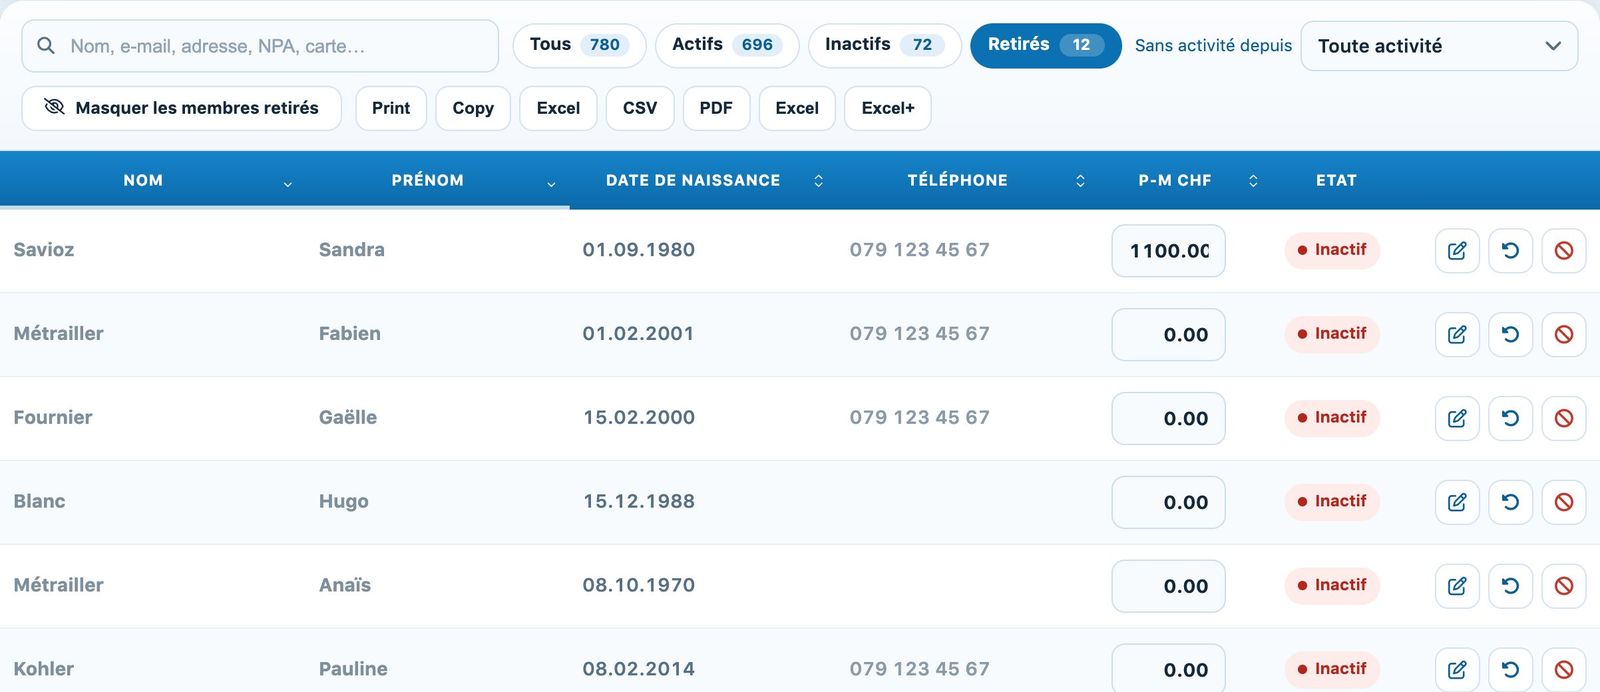The height and width of the screenshot is (692, 1600).
Task: Click ban icon for Savioz Sandra
Action: (1564, 251)
